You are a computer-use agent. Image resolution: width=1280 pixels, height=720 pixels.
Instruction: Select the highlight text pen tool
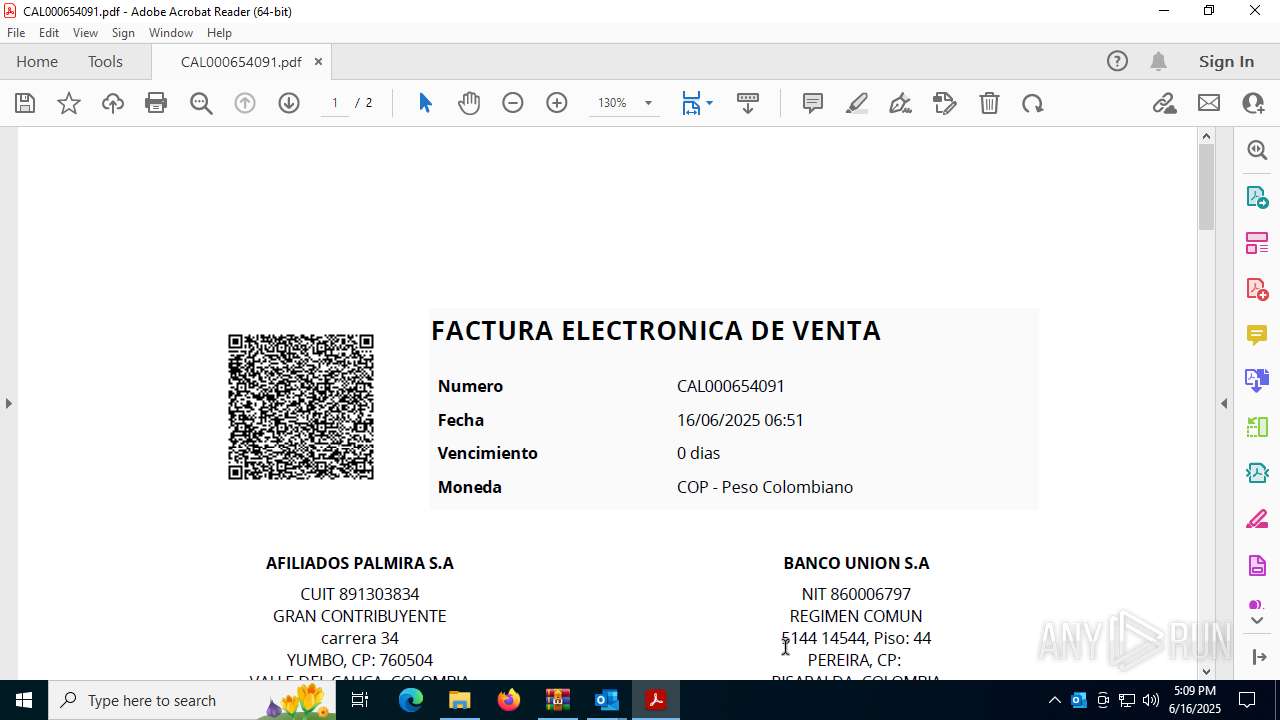click(x=857, y=103)
